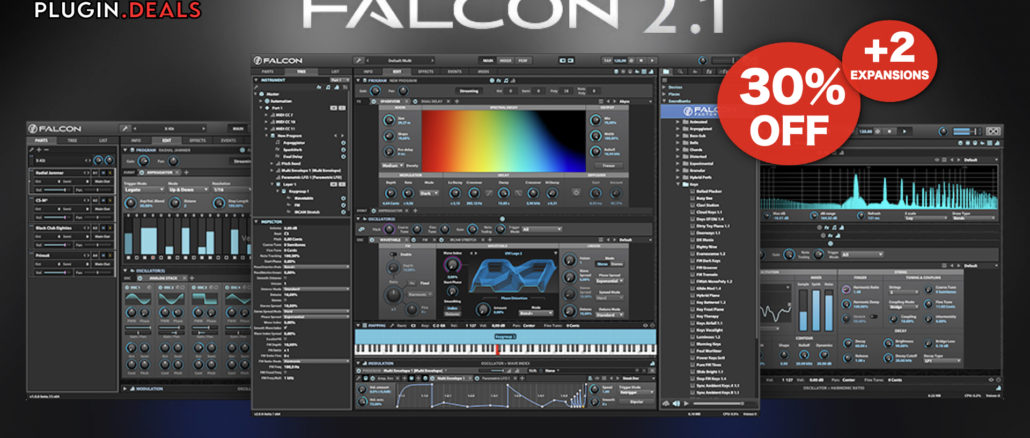
Task: Switch to the PERF view in center window
Action: 524,60
